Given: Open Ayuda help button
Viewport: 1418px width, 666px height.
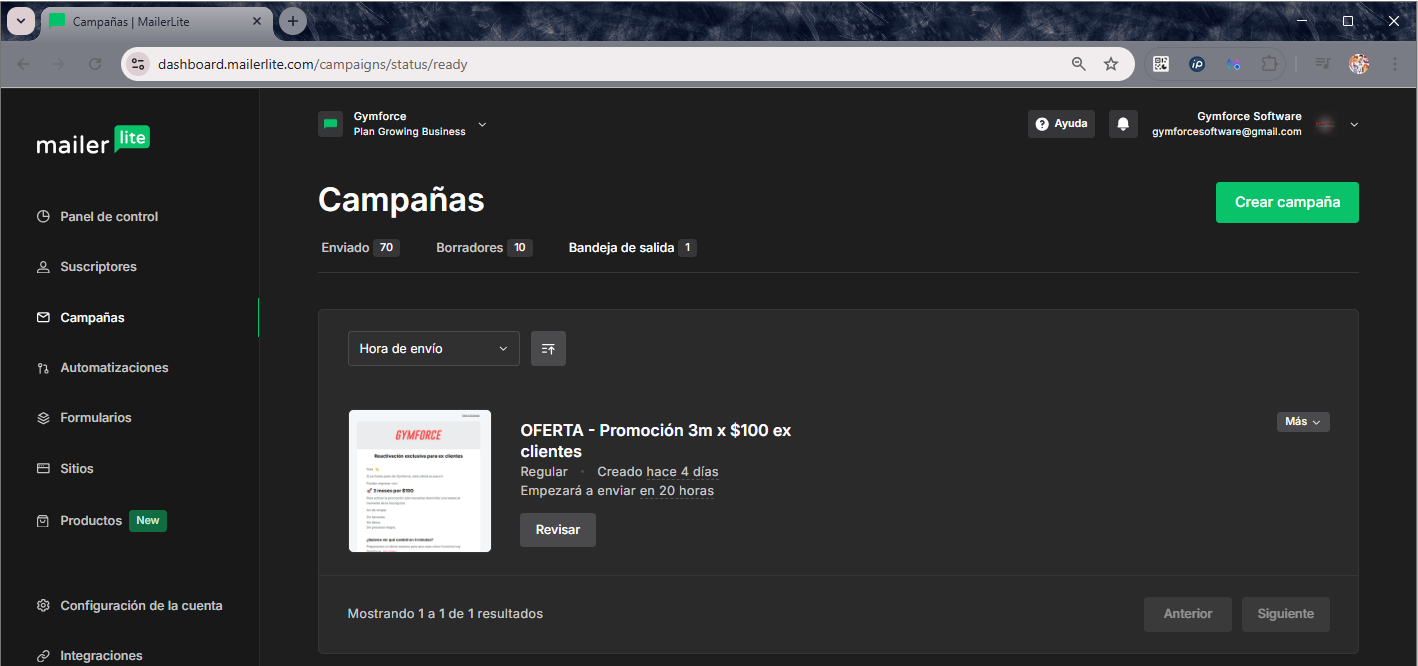Looking at the screenshot, I should (x=1061, y=124).
